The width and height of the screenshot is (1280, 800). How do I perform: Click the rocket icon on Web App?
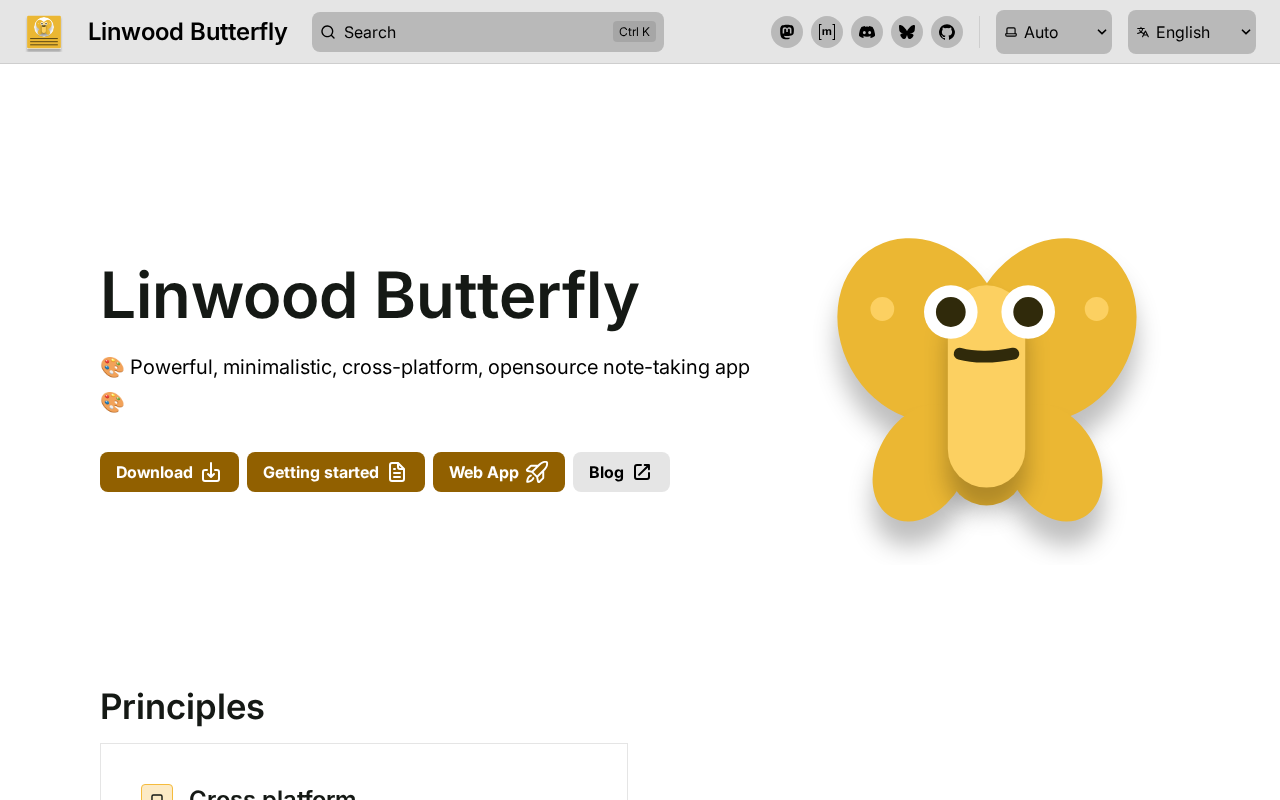(537, 472)
